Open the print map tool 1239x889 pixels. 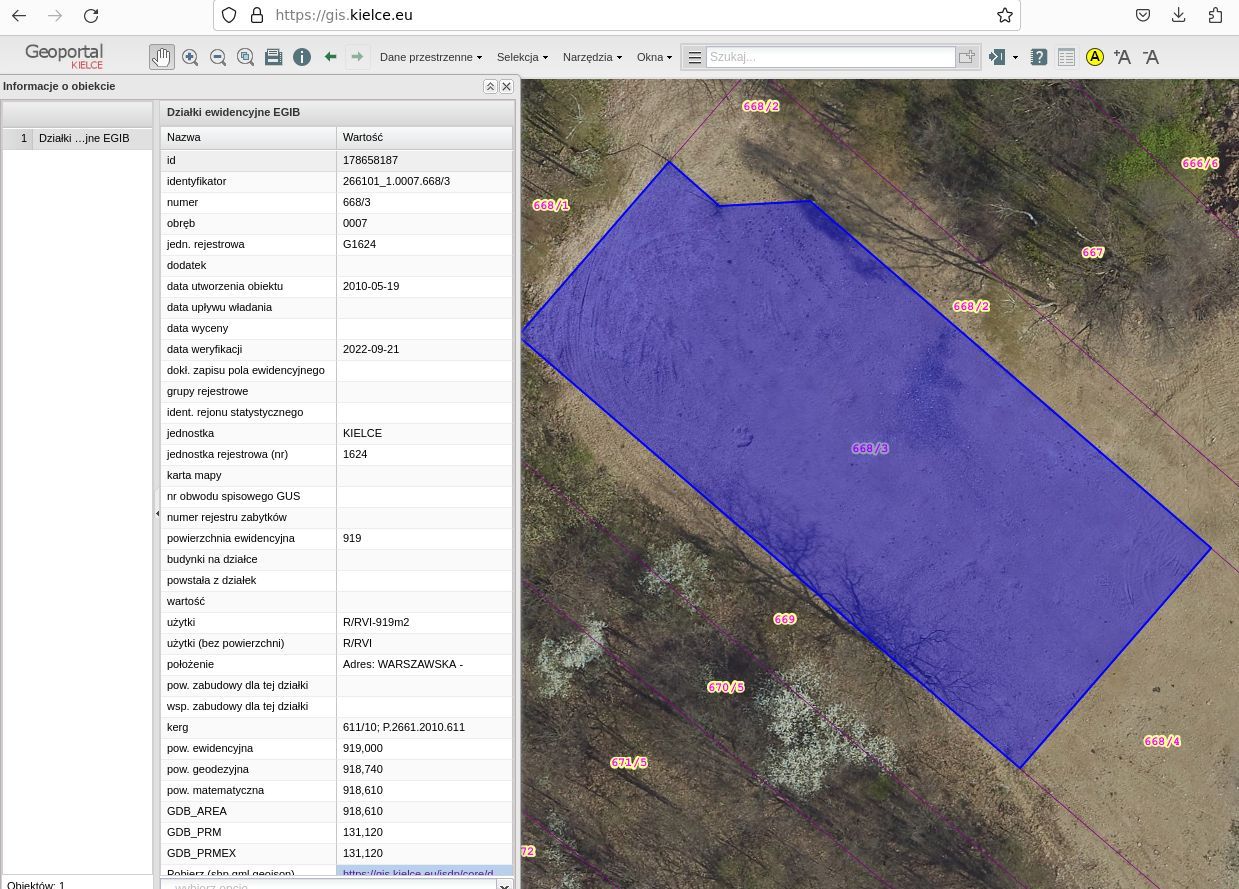point(273,57)
